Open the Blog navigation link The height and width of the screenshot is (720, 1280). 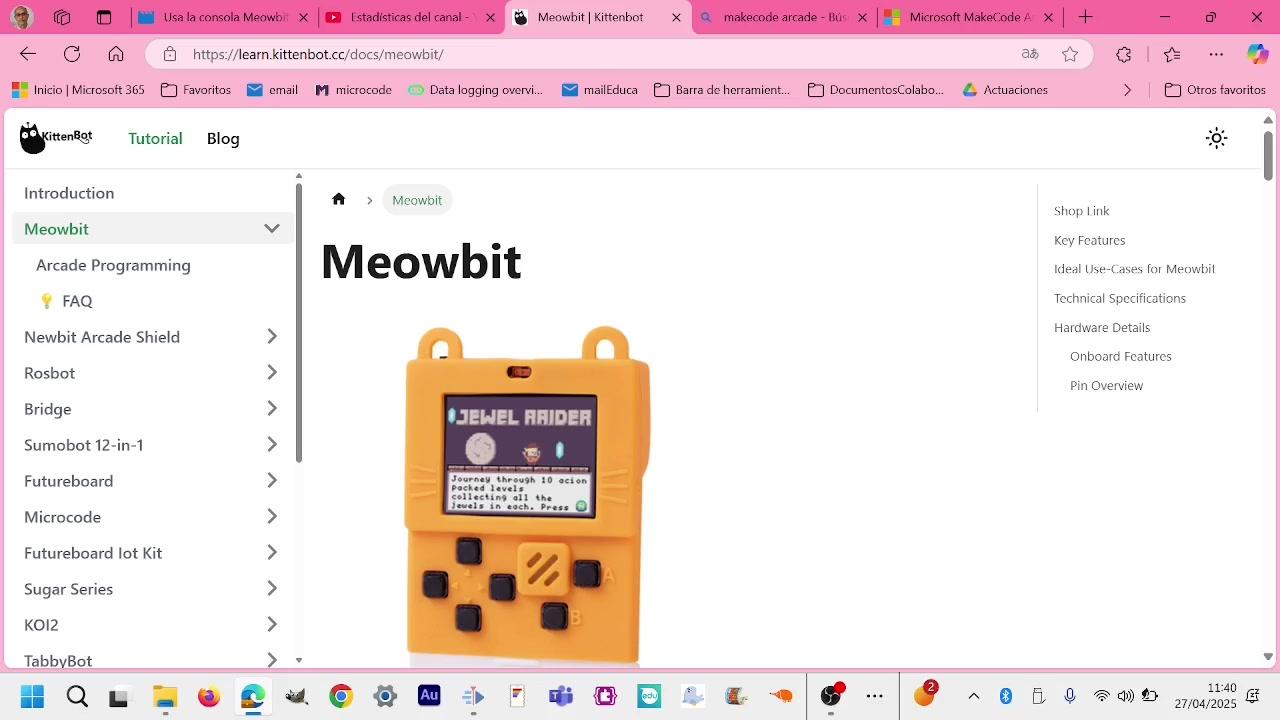(x=223, y=138)
